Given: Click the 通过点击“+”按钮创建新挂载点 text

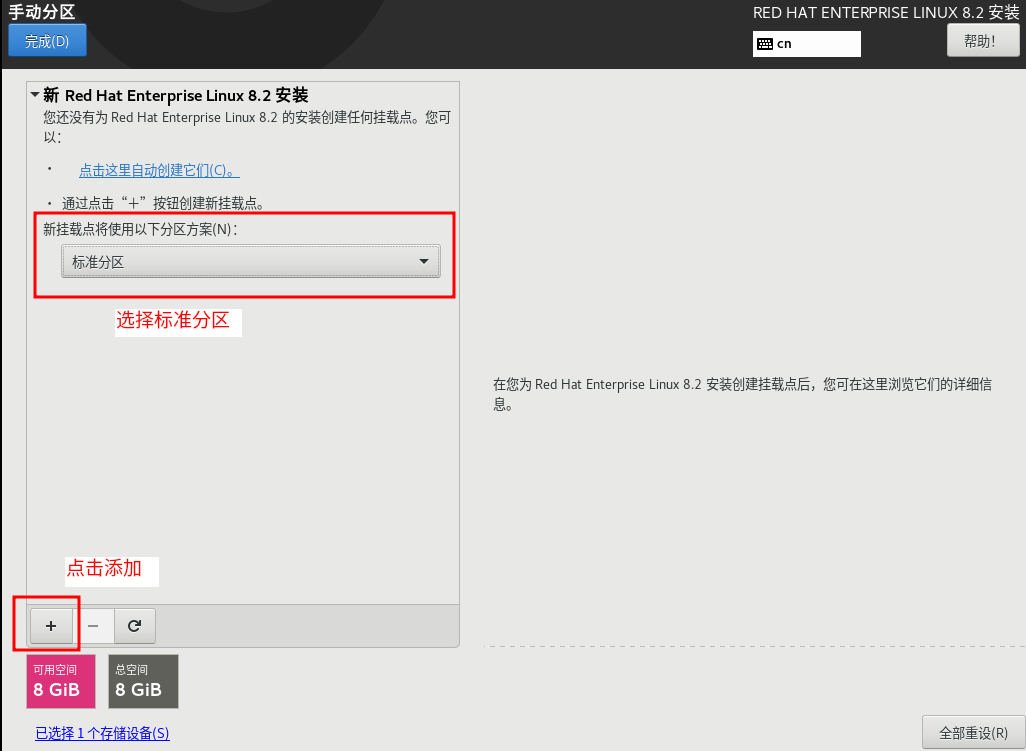Looking at the screenshot, I should point(164,203).
